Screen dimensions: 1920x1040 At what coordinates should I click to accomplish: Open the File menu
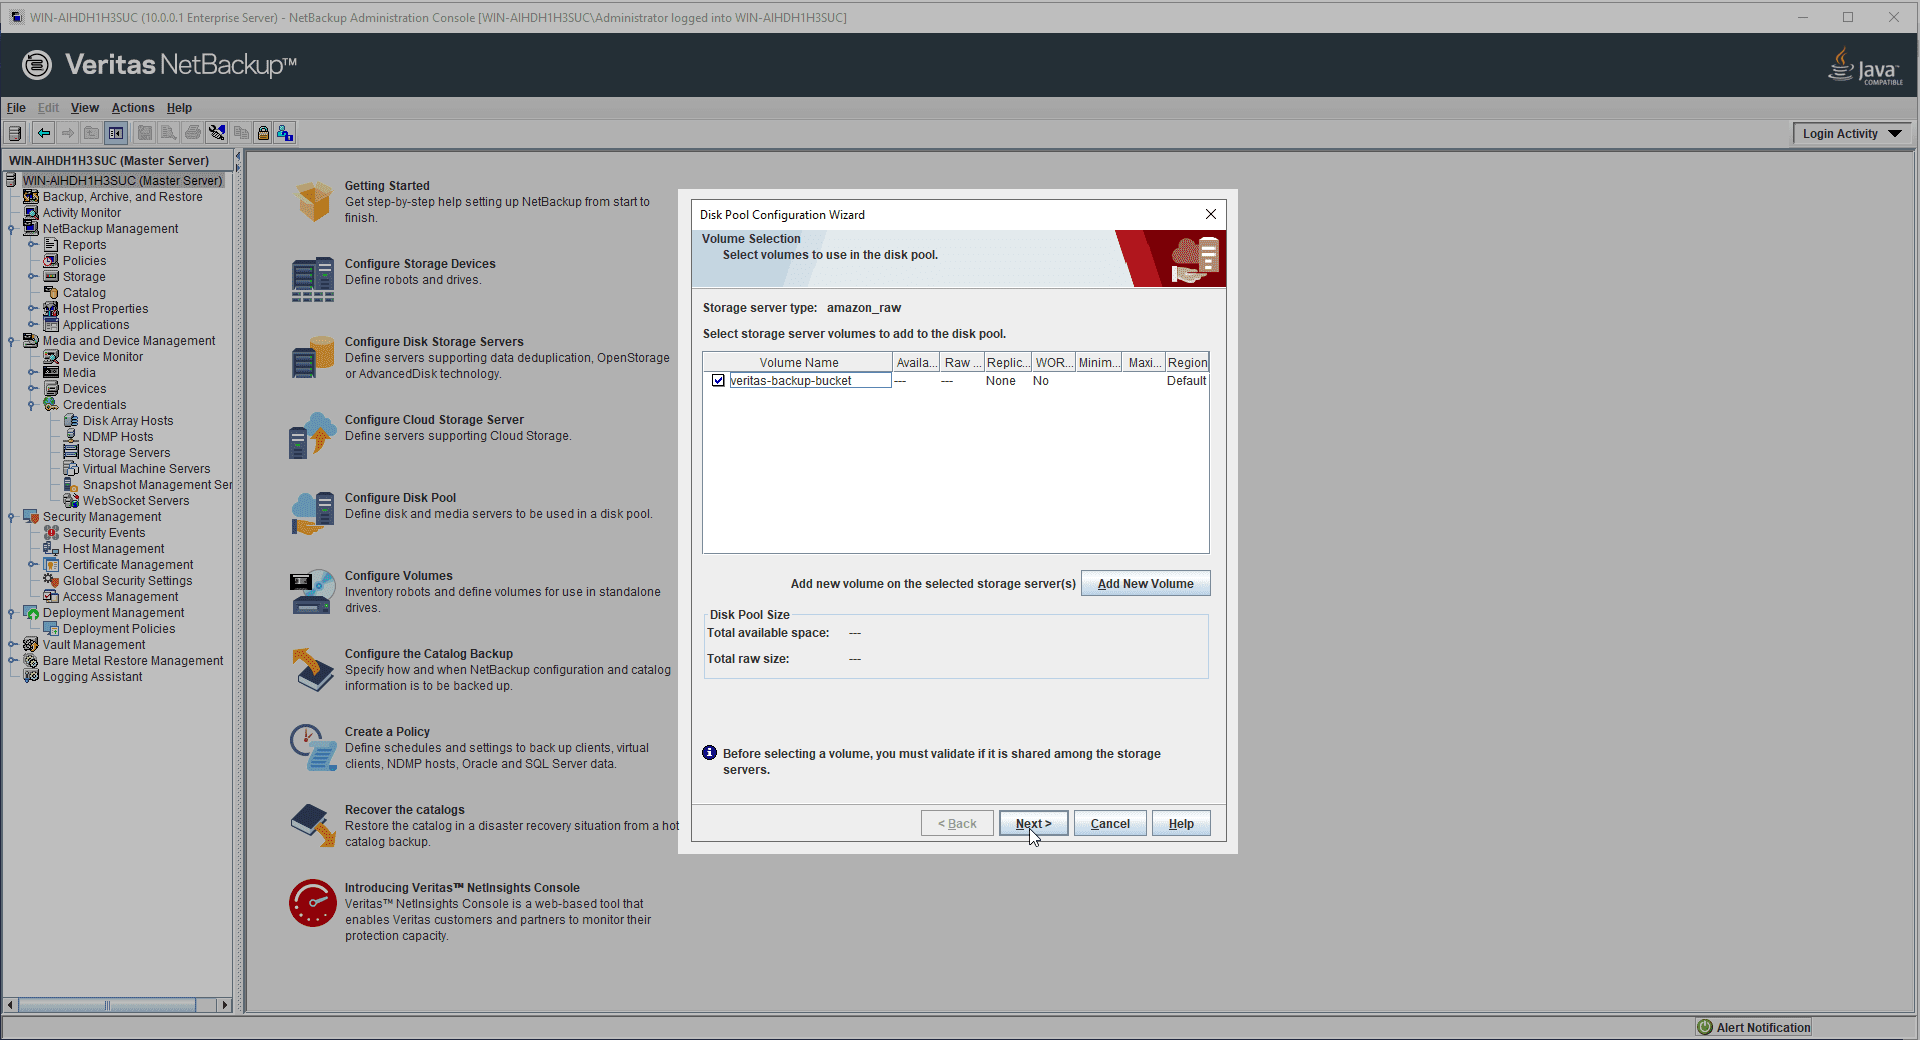click(x=16, y=108)
